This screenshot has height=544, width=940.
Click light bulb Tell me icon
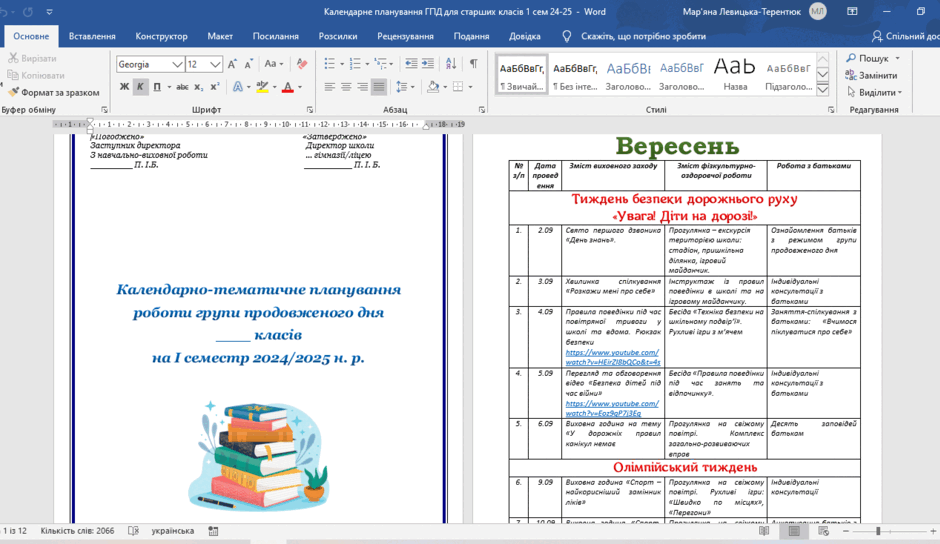coord(567,37)
